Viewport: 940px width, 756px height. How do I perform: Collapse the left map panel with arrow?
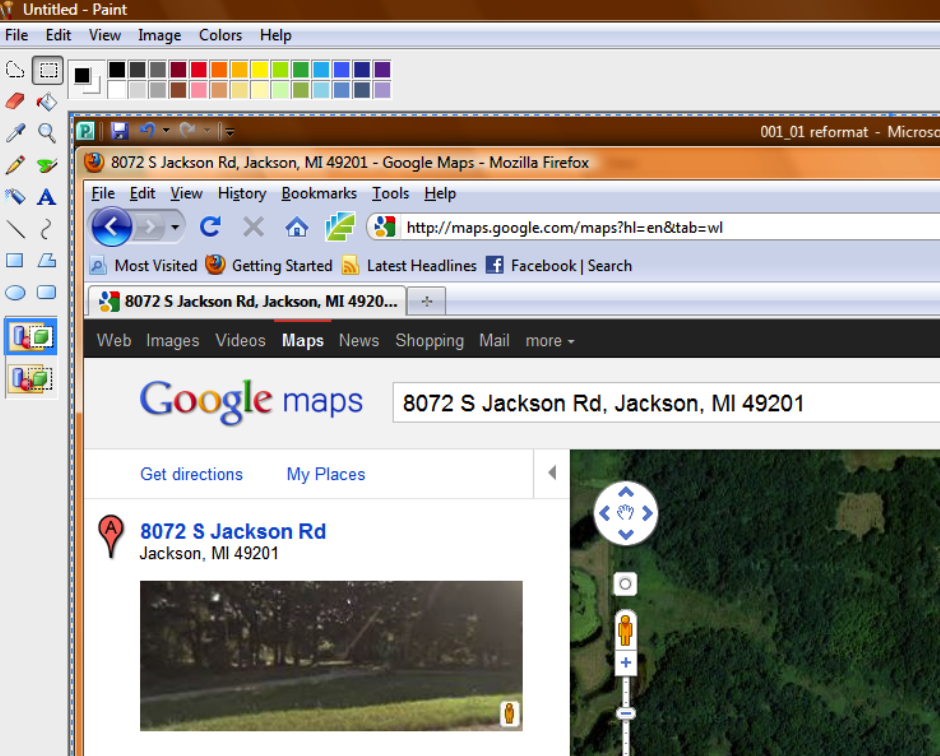tap(552, 472)
